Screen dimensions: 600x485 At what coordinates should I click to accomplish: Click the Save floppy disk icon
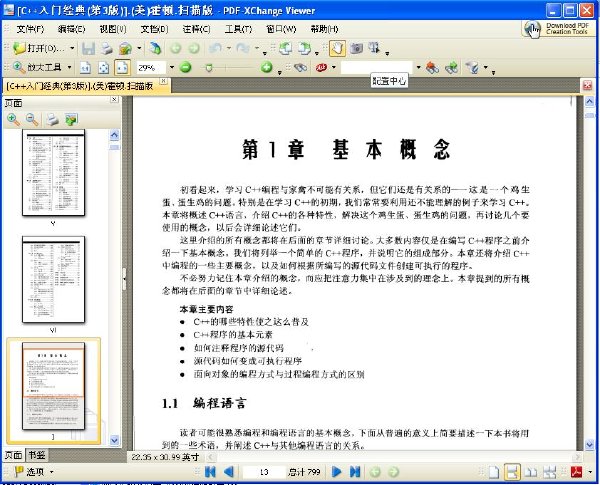[x=88, y=48]
